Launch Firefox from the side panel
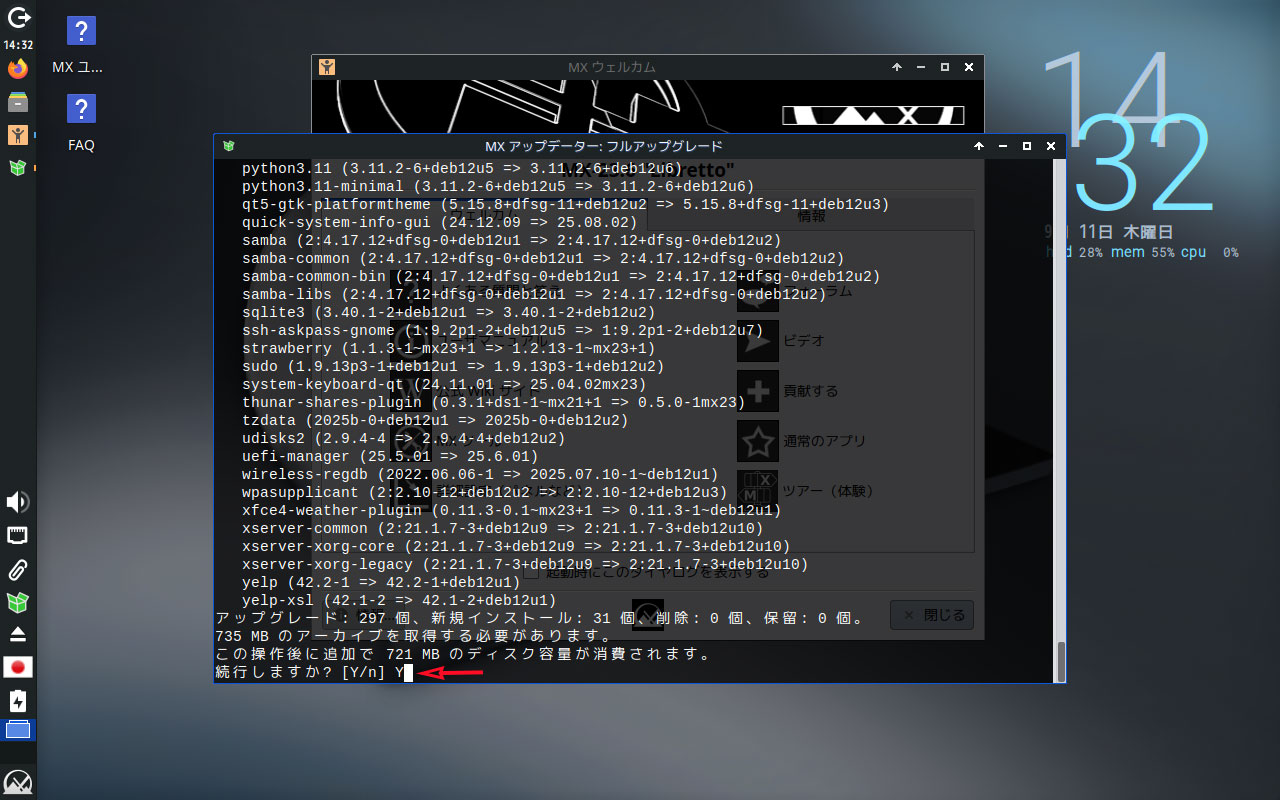 point(18,69)
